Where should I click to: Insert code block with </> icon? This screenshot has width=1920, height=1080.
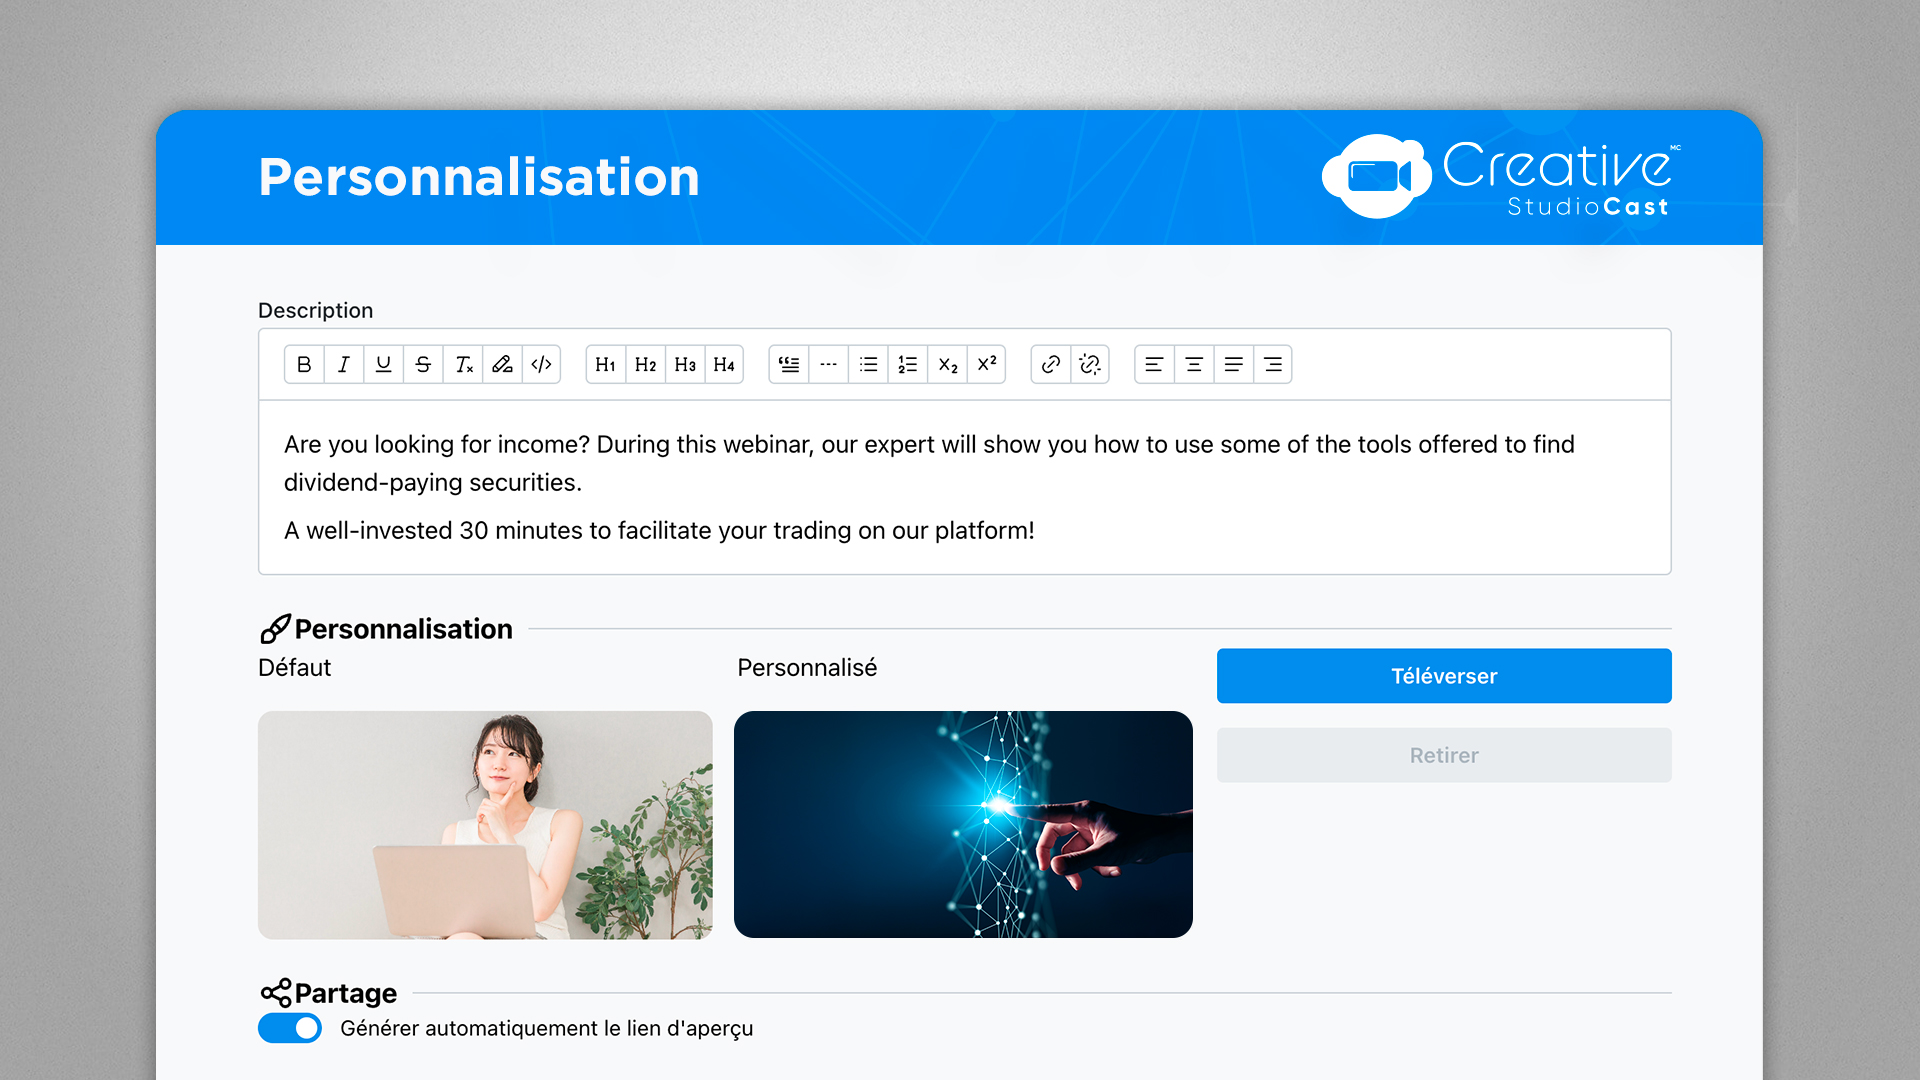click(541, 365)
